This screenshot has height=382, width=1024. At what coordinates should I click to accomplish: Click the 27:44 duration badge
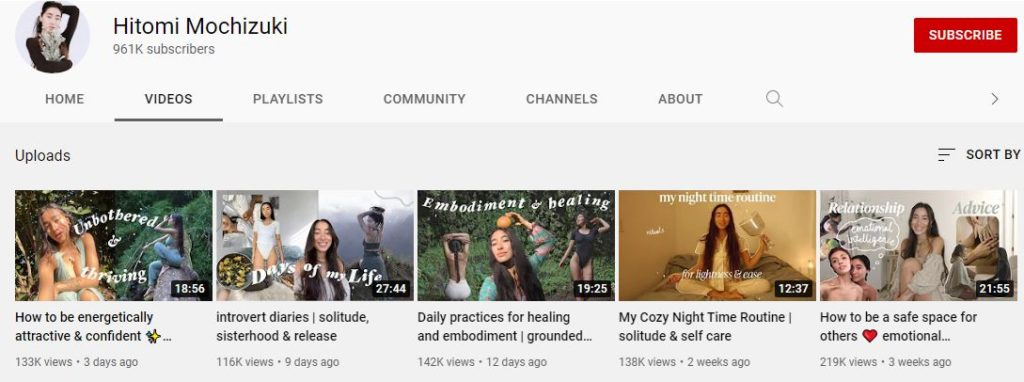point(391,289)
